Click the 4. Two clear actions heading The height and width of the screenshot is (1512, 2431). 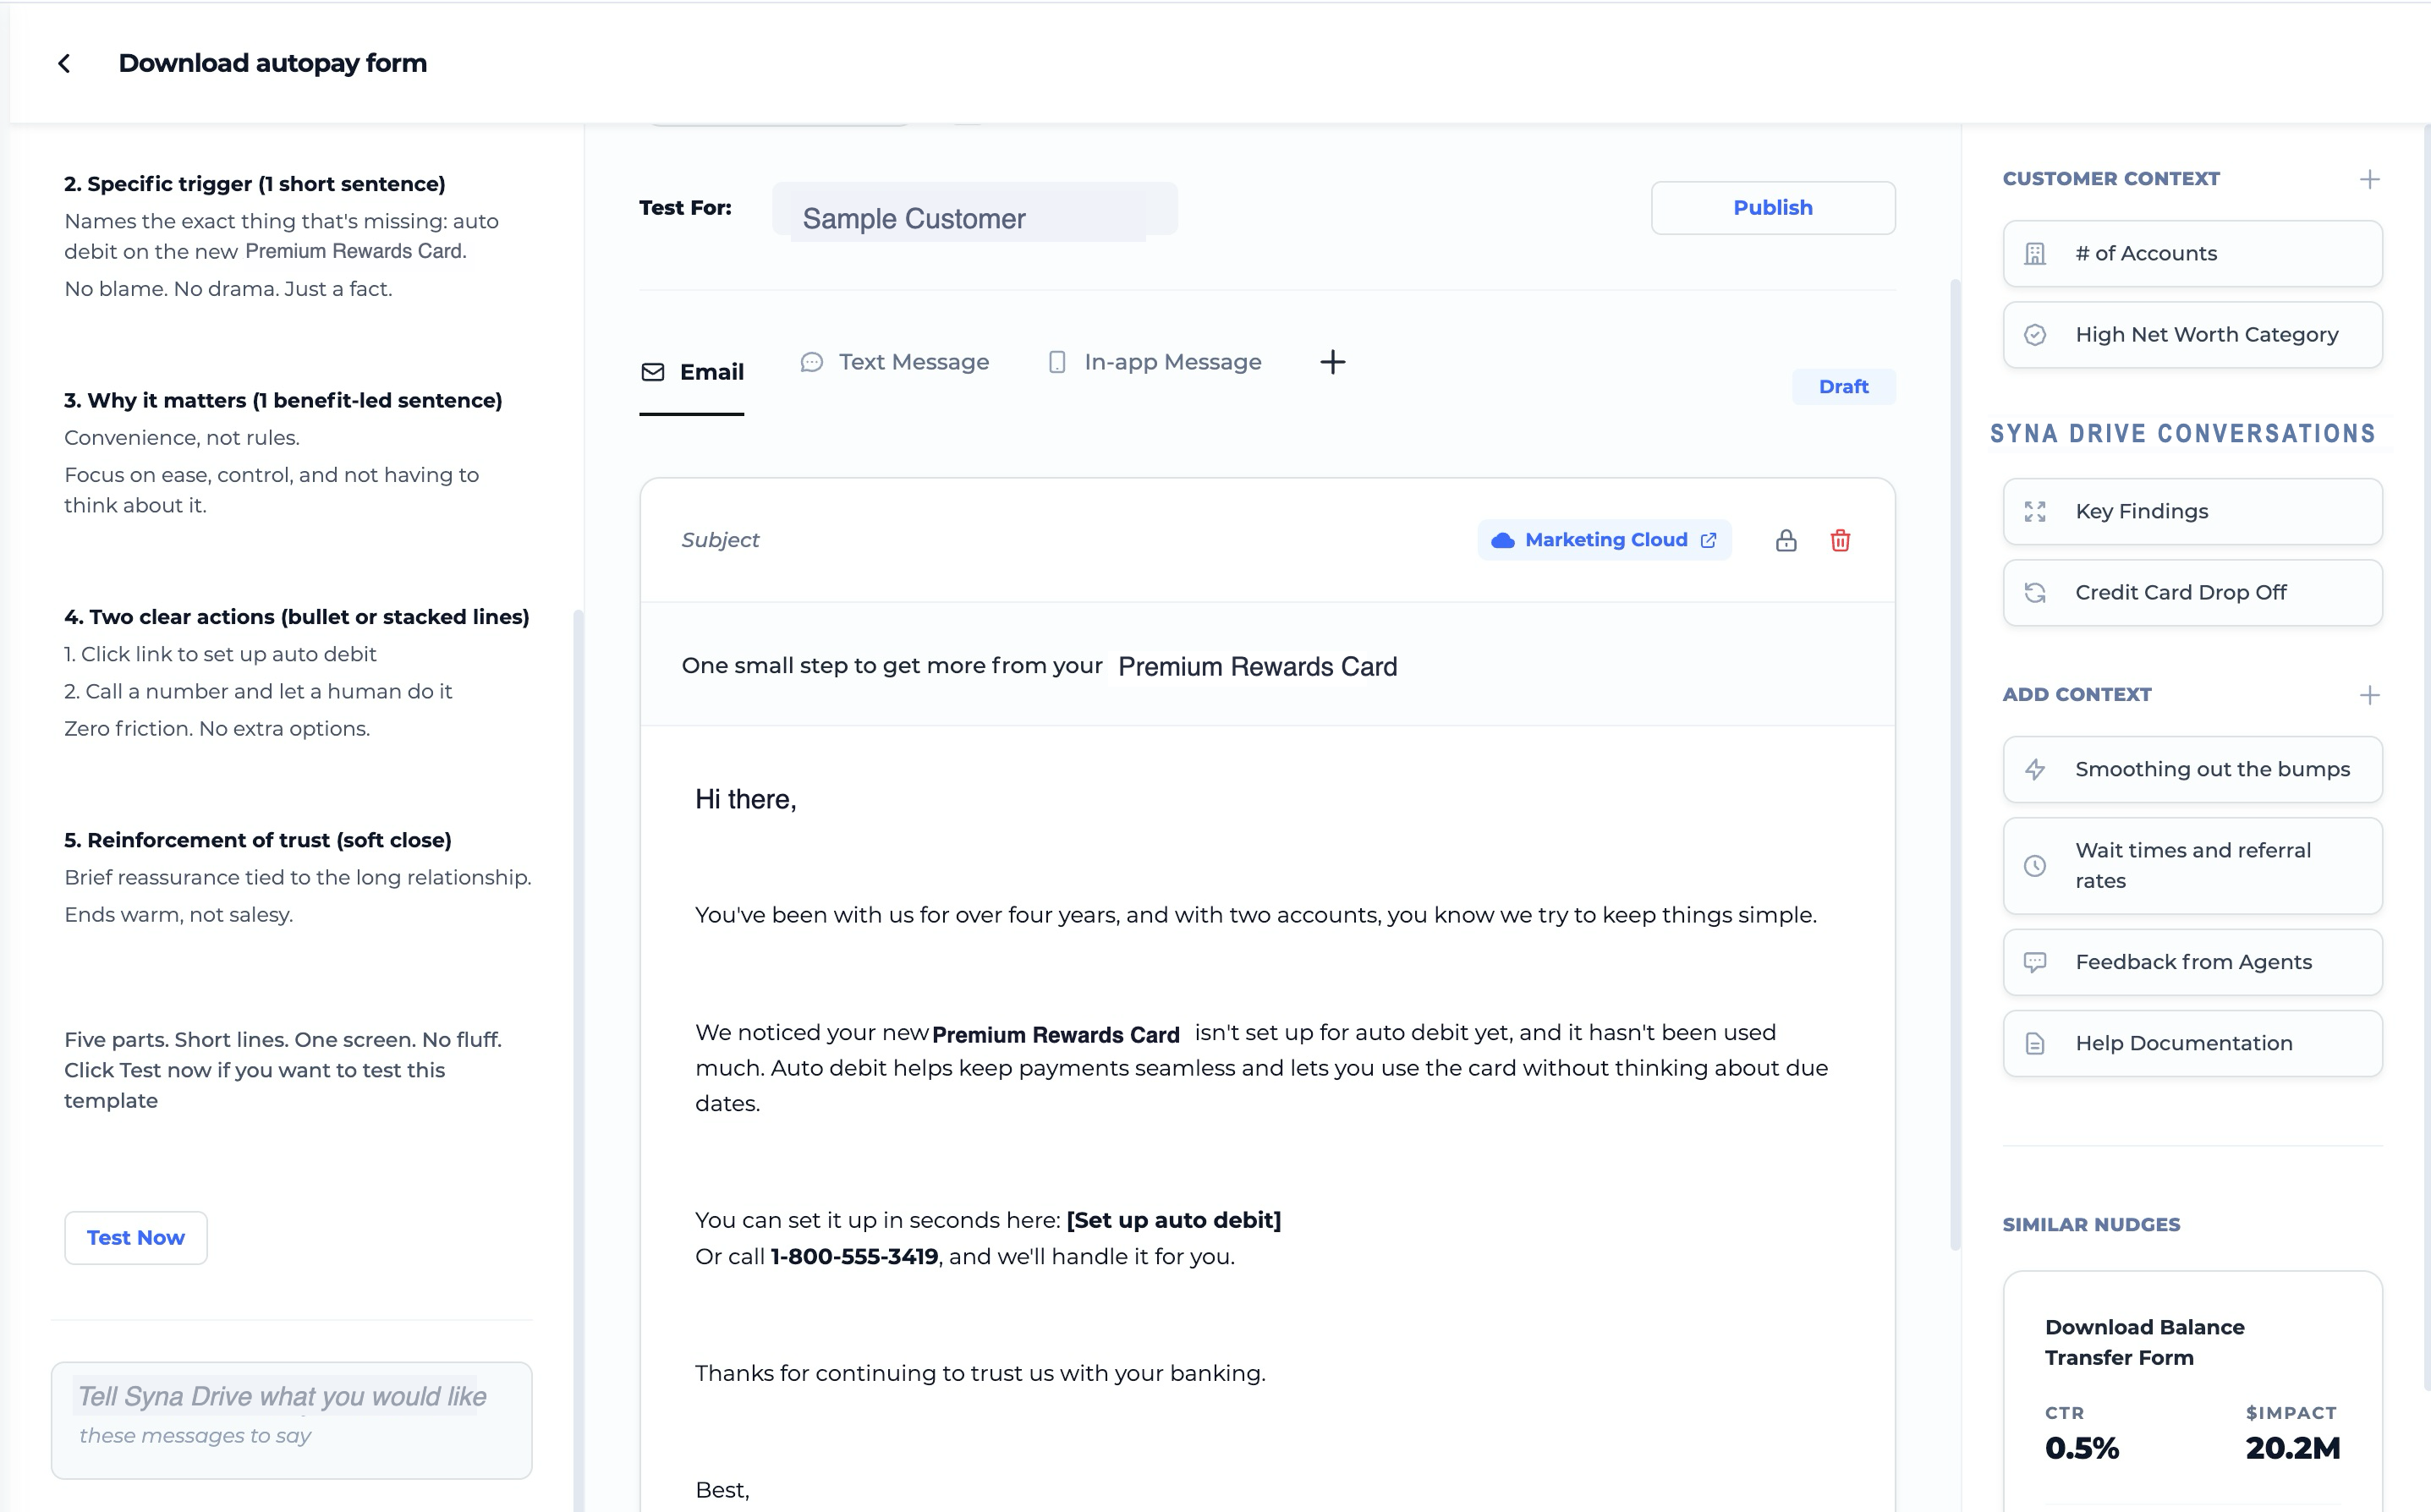click(297, 617)
